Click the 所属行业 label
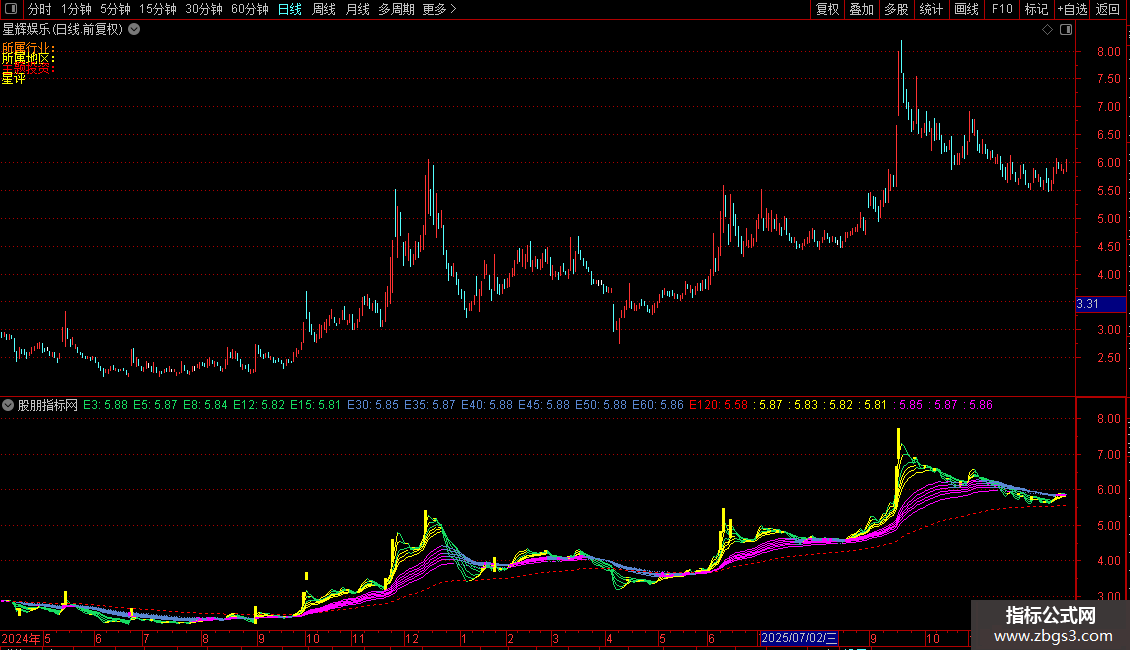This screenshot has height=650, width=1130. [28, 48]
